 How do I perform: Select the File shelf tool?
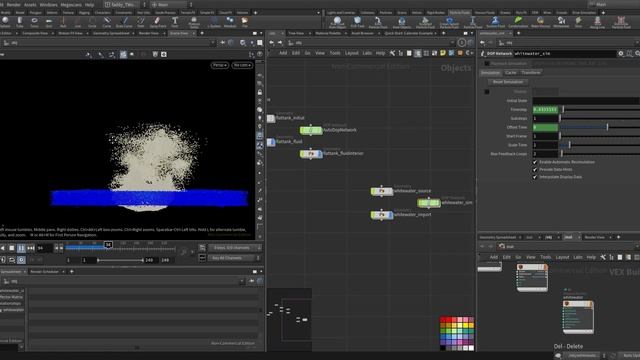pyautogui.click(x=244, y=21)
